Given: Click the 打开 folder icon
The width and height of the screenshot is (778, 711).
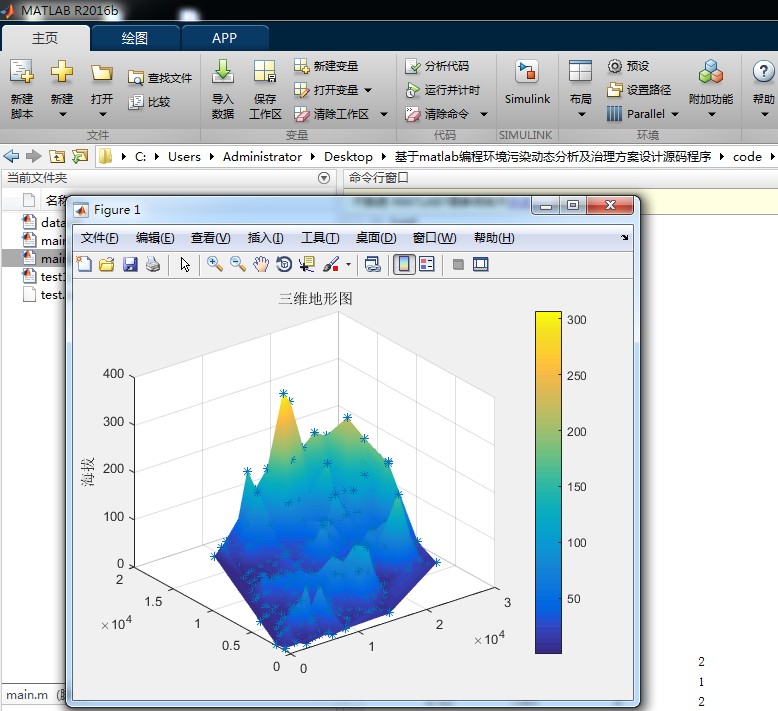Looking at the screenshot, I should [x=102, y=73].
